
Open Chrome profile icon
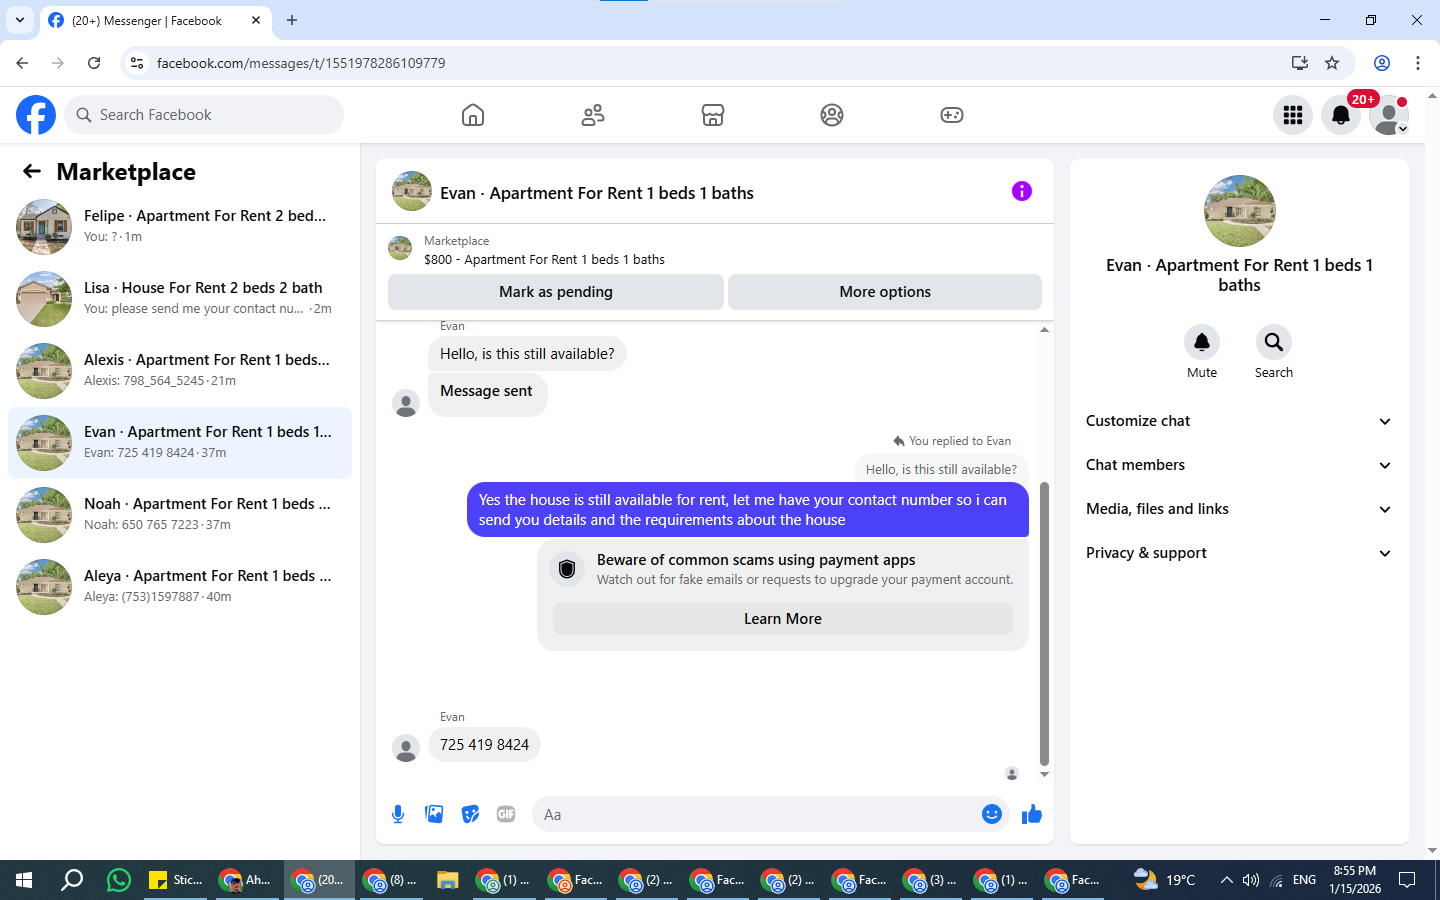point(1382,63)
